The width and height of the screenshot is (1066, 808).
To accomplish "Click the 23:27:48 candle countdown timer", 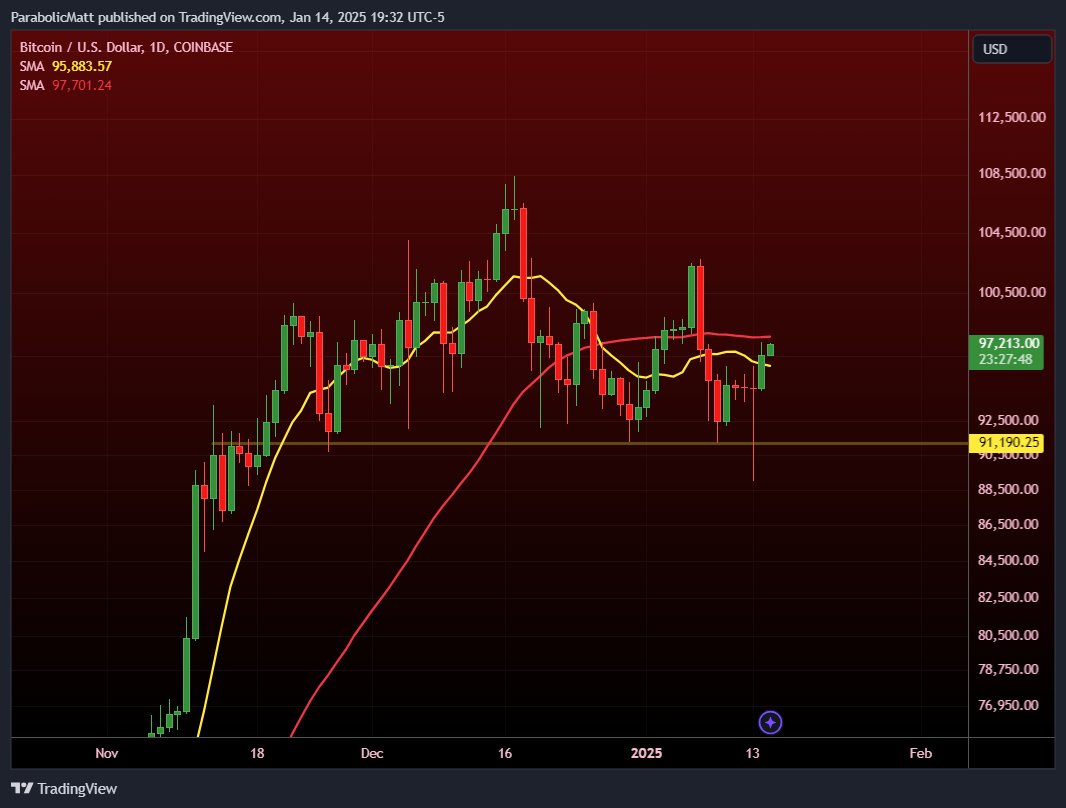I will point(1005,359).
